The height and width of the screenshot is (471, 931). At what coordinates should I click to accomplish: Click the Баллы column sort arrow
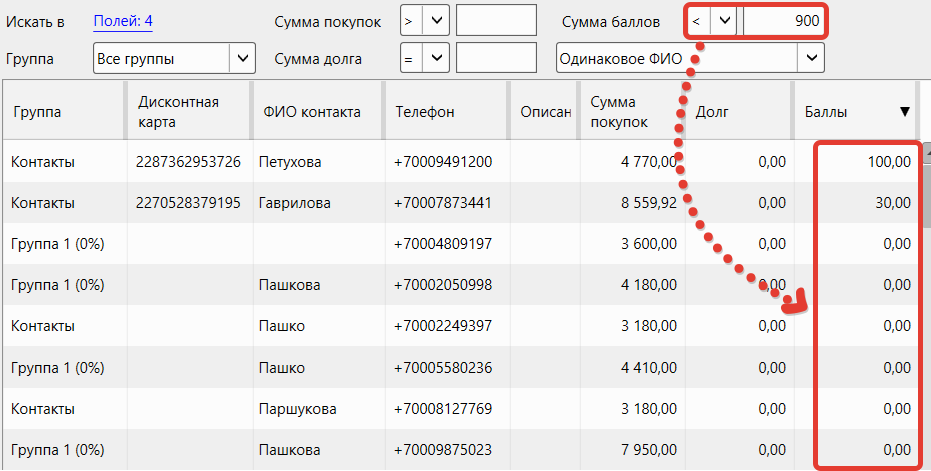(x=904, y=112)
